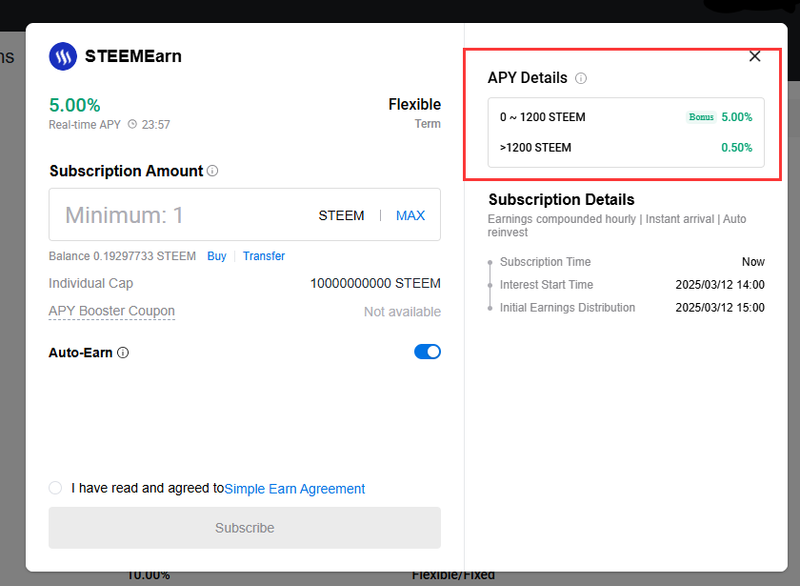The width and height of the screenshot is (800, 586).
Task: Close the STEEMEarn dialog with X
Action: 755,56
